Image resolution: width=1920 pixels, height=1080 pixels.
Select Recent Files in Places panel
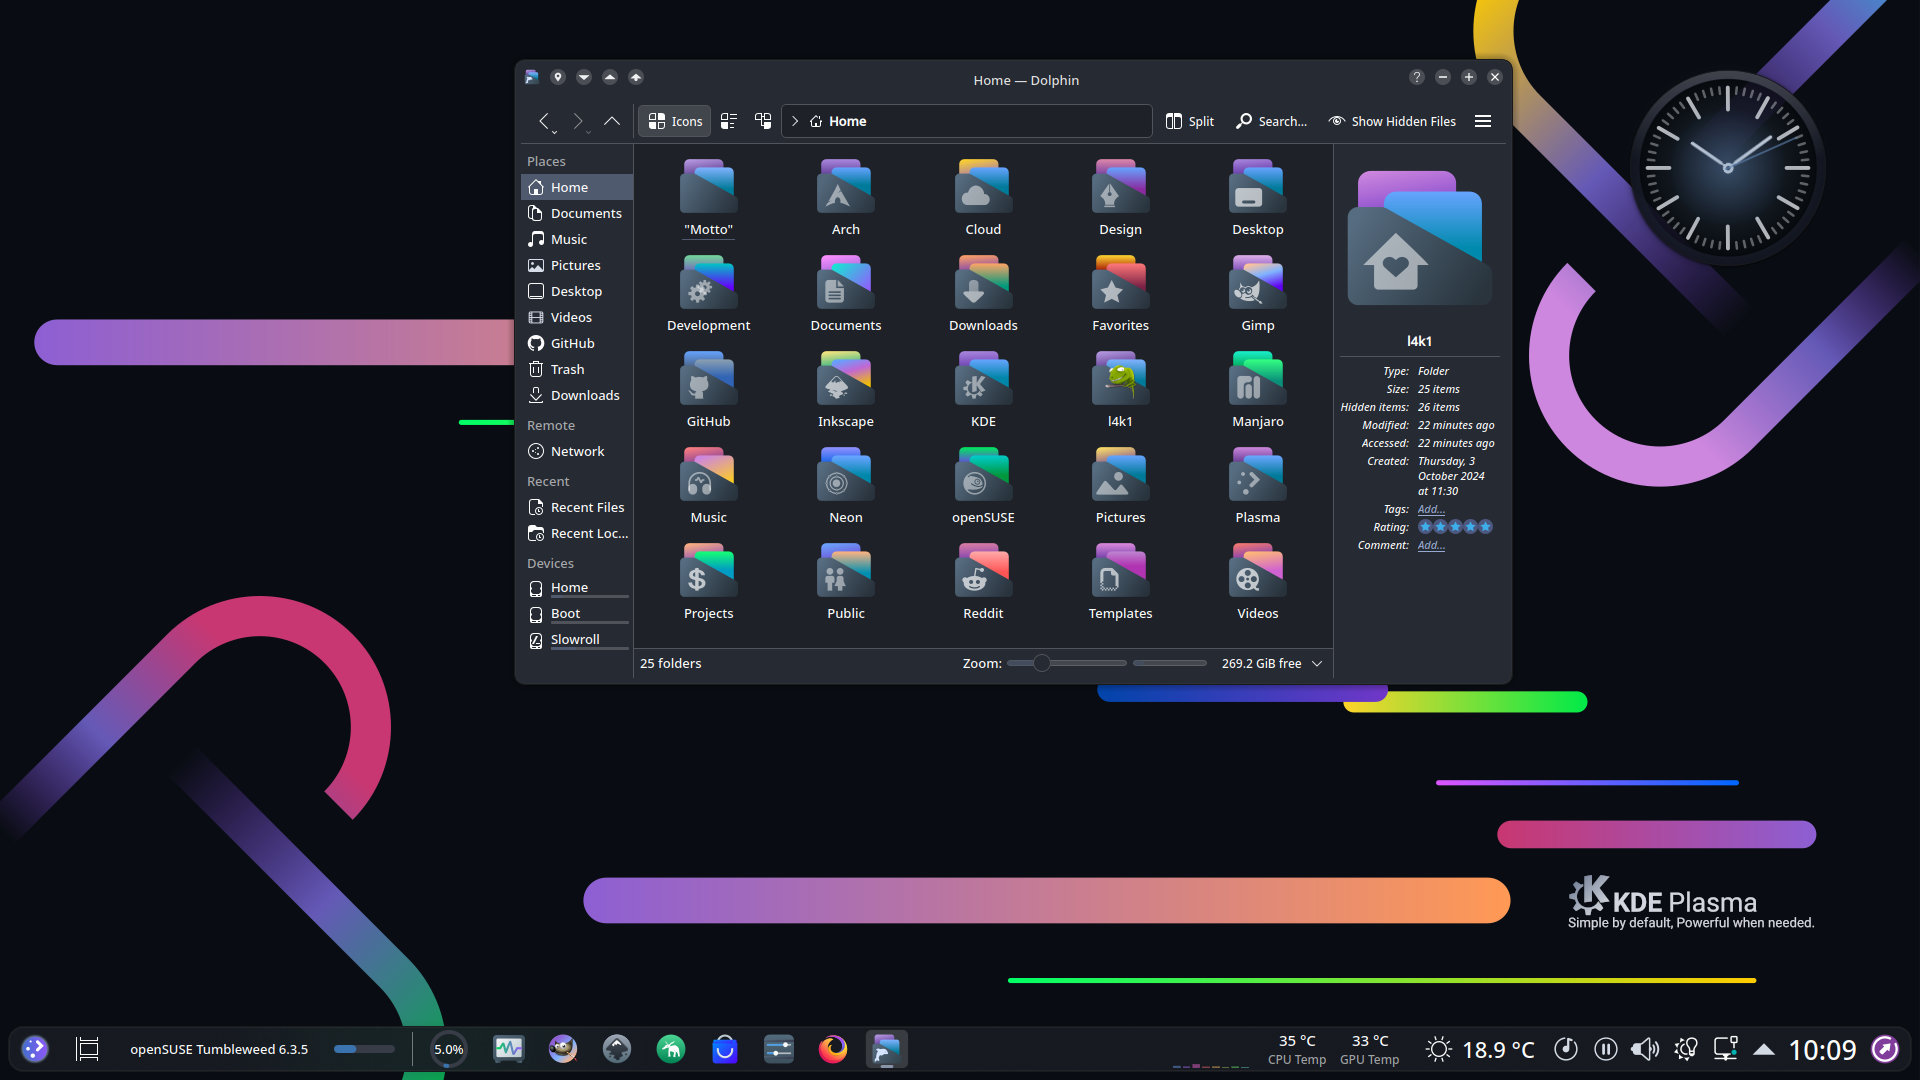click(577, 507)
